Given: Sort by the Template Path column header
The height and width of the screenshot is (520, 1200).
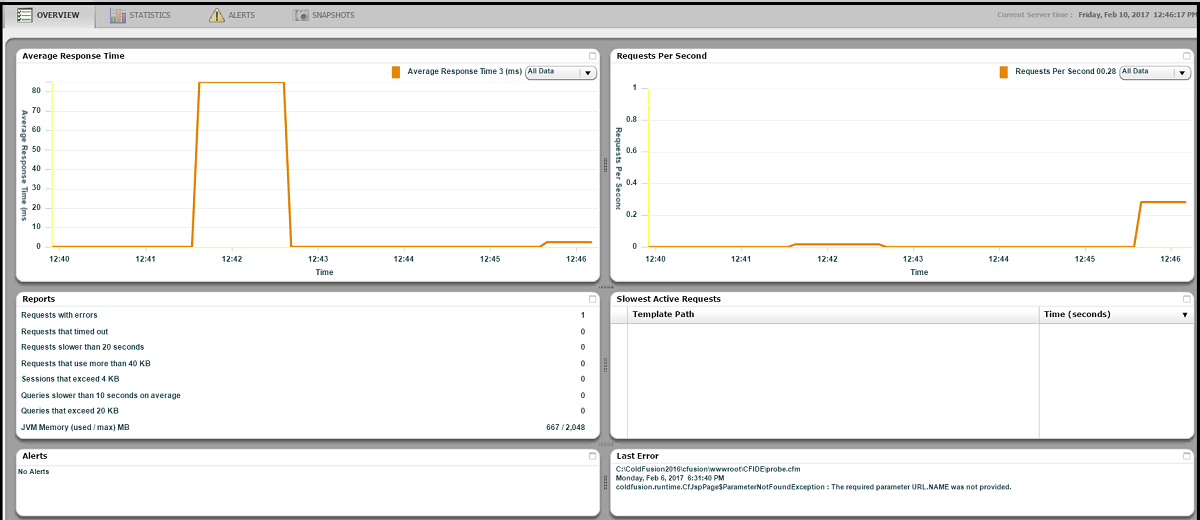Looking at the screenshot, I should [x=834, y=314].
